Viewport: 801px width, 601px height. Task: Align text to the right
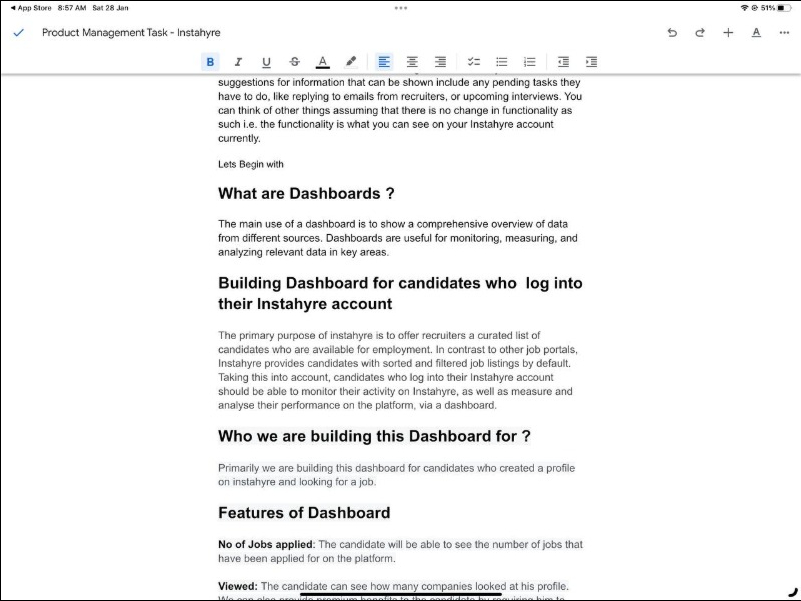coord(440,62)
